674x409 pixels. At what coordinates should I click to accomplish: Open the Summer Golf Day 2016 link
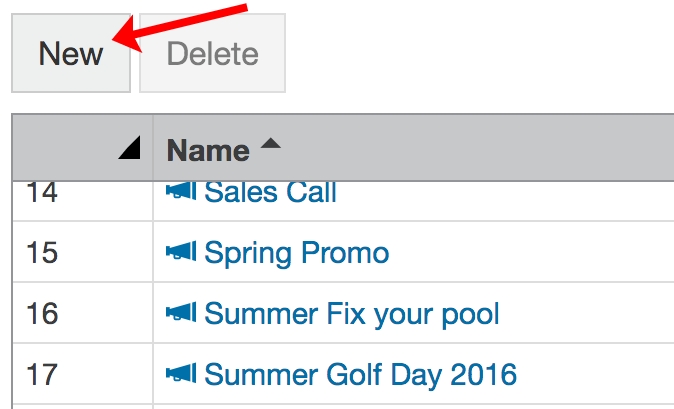[360, 375]
